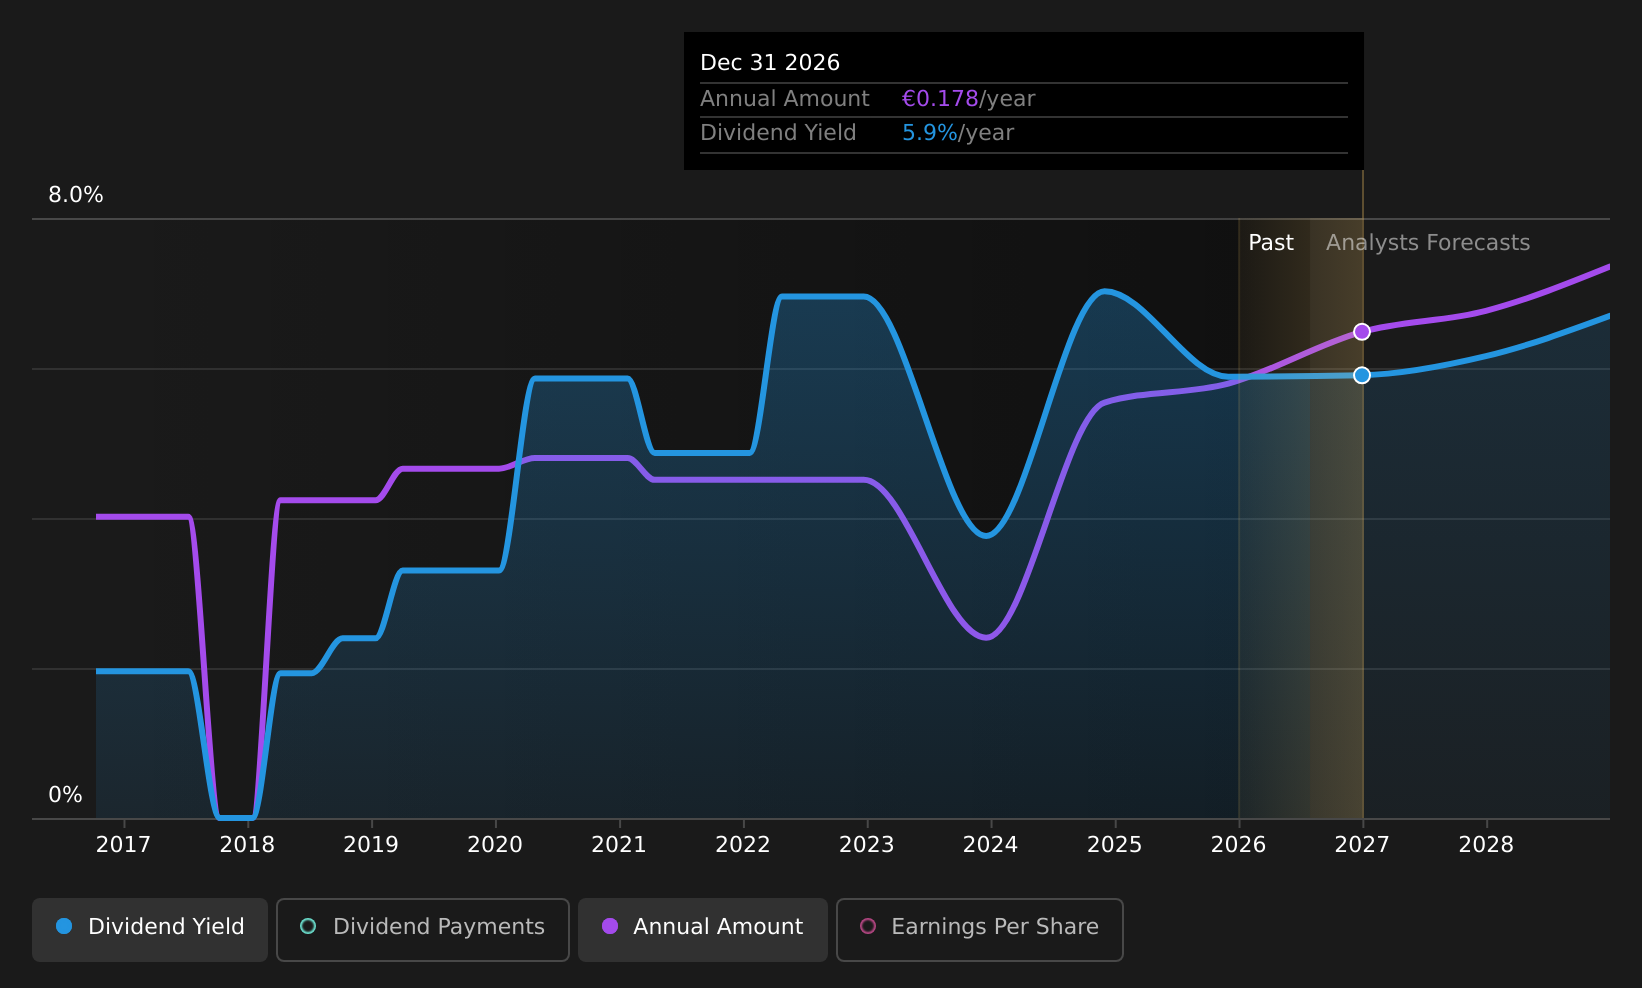1642x988 pixels.
Task: Click the tooltip Annual Amount row label
Action: pyautogui.click(x=785, y=99)
